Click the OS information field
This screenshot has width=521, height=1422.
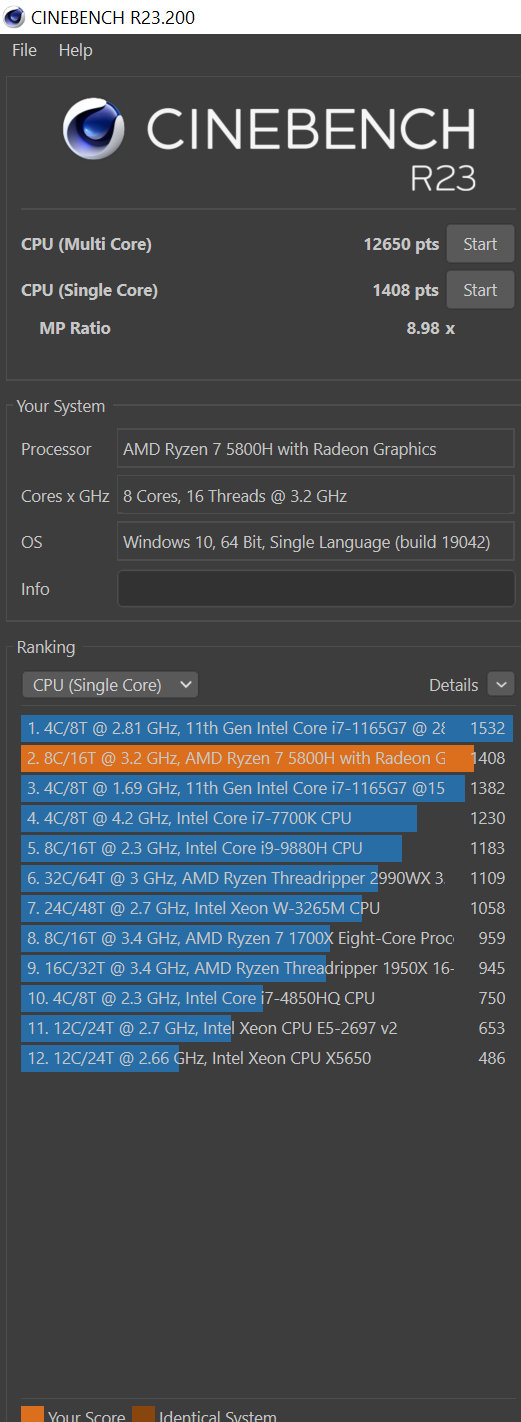click(316, 542)
